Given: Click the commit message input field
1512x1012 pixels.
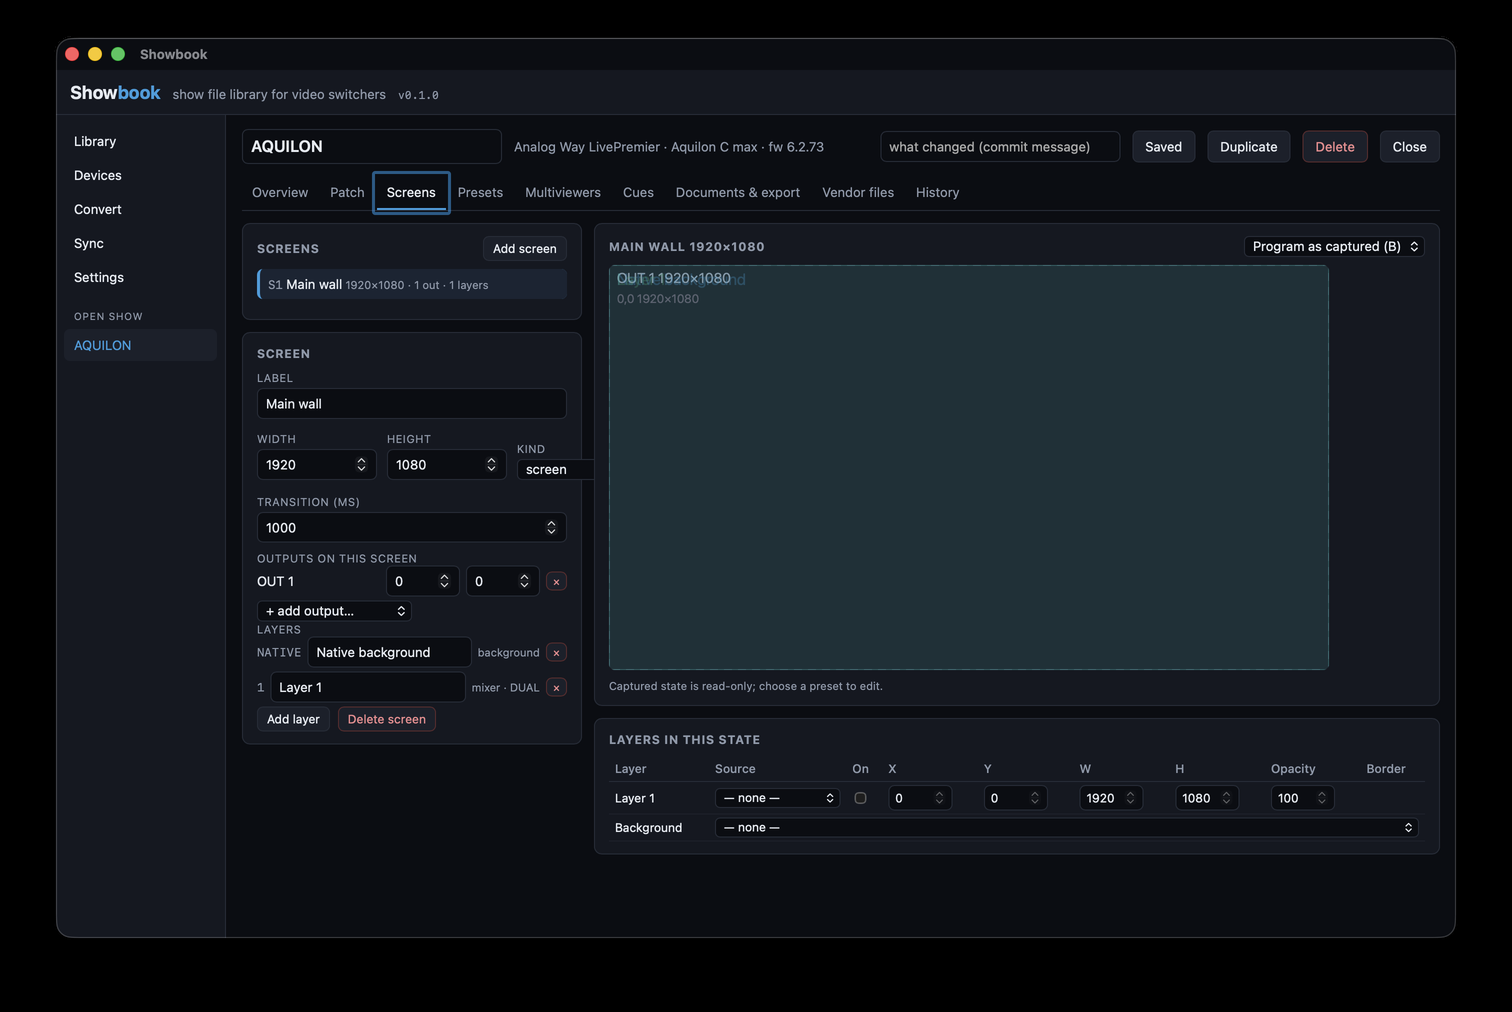Looking at the screenshot, I should (1000, 146).
